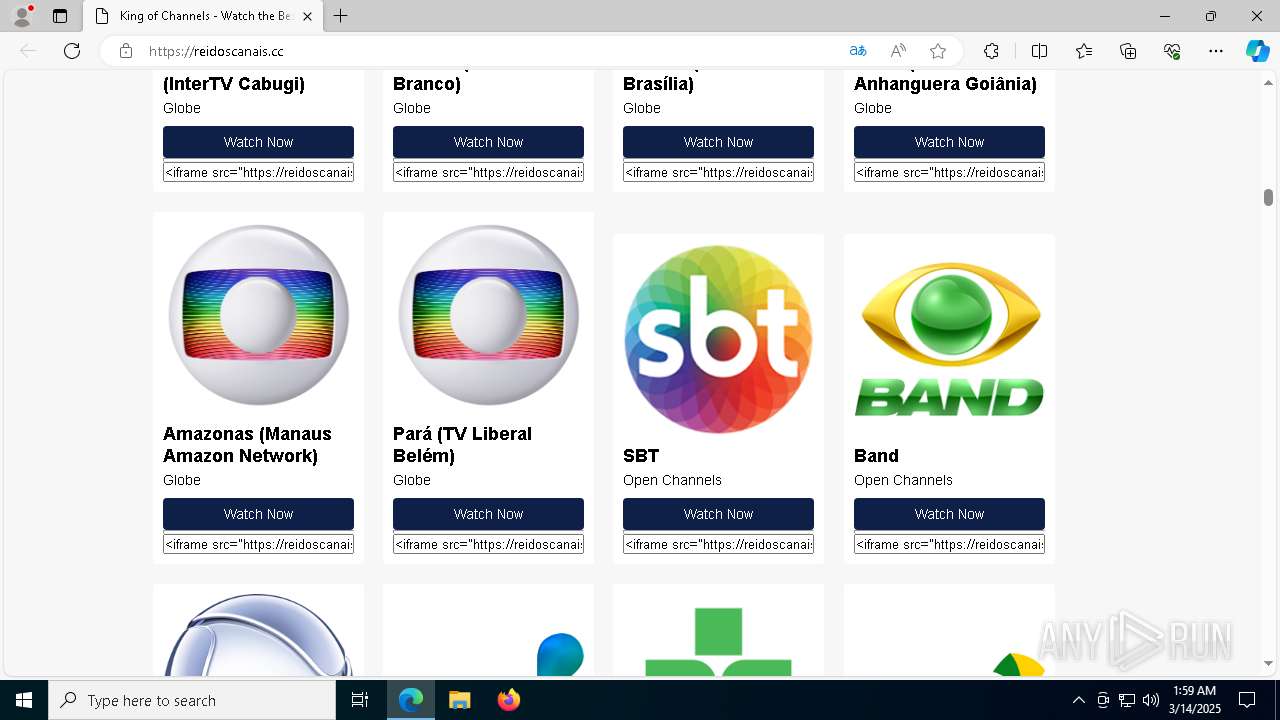
Task: Open the Pará Globo logo thumbnail
Action: point(488,315)
